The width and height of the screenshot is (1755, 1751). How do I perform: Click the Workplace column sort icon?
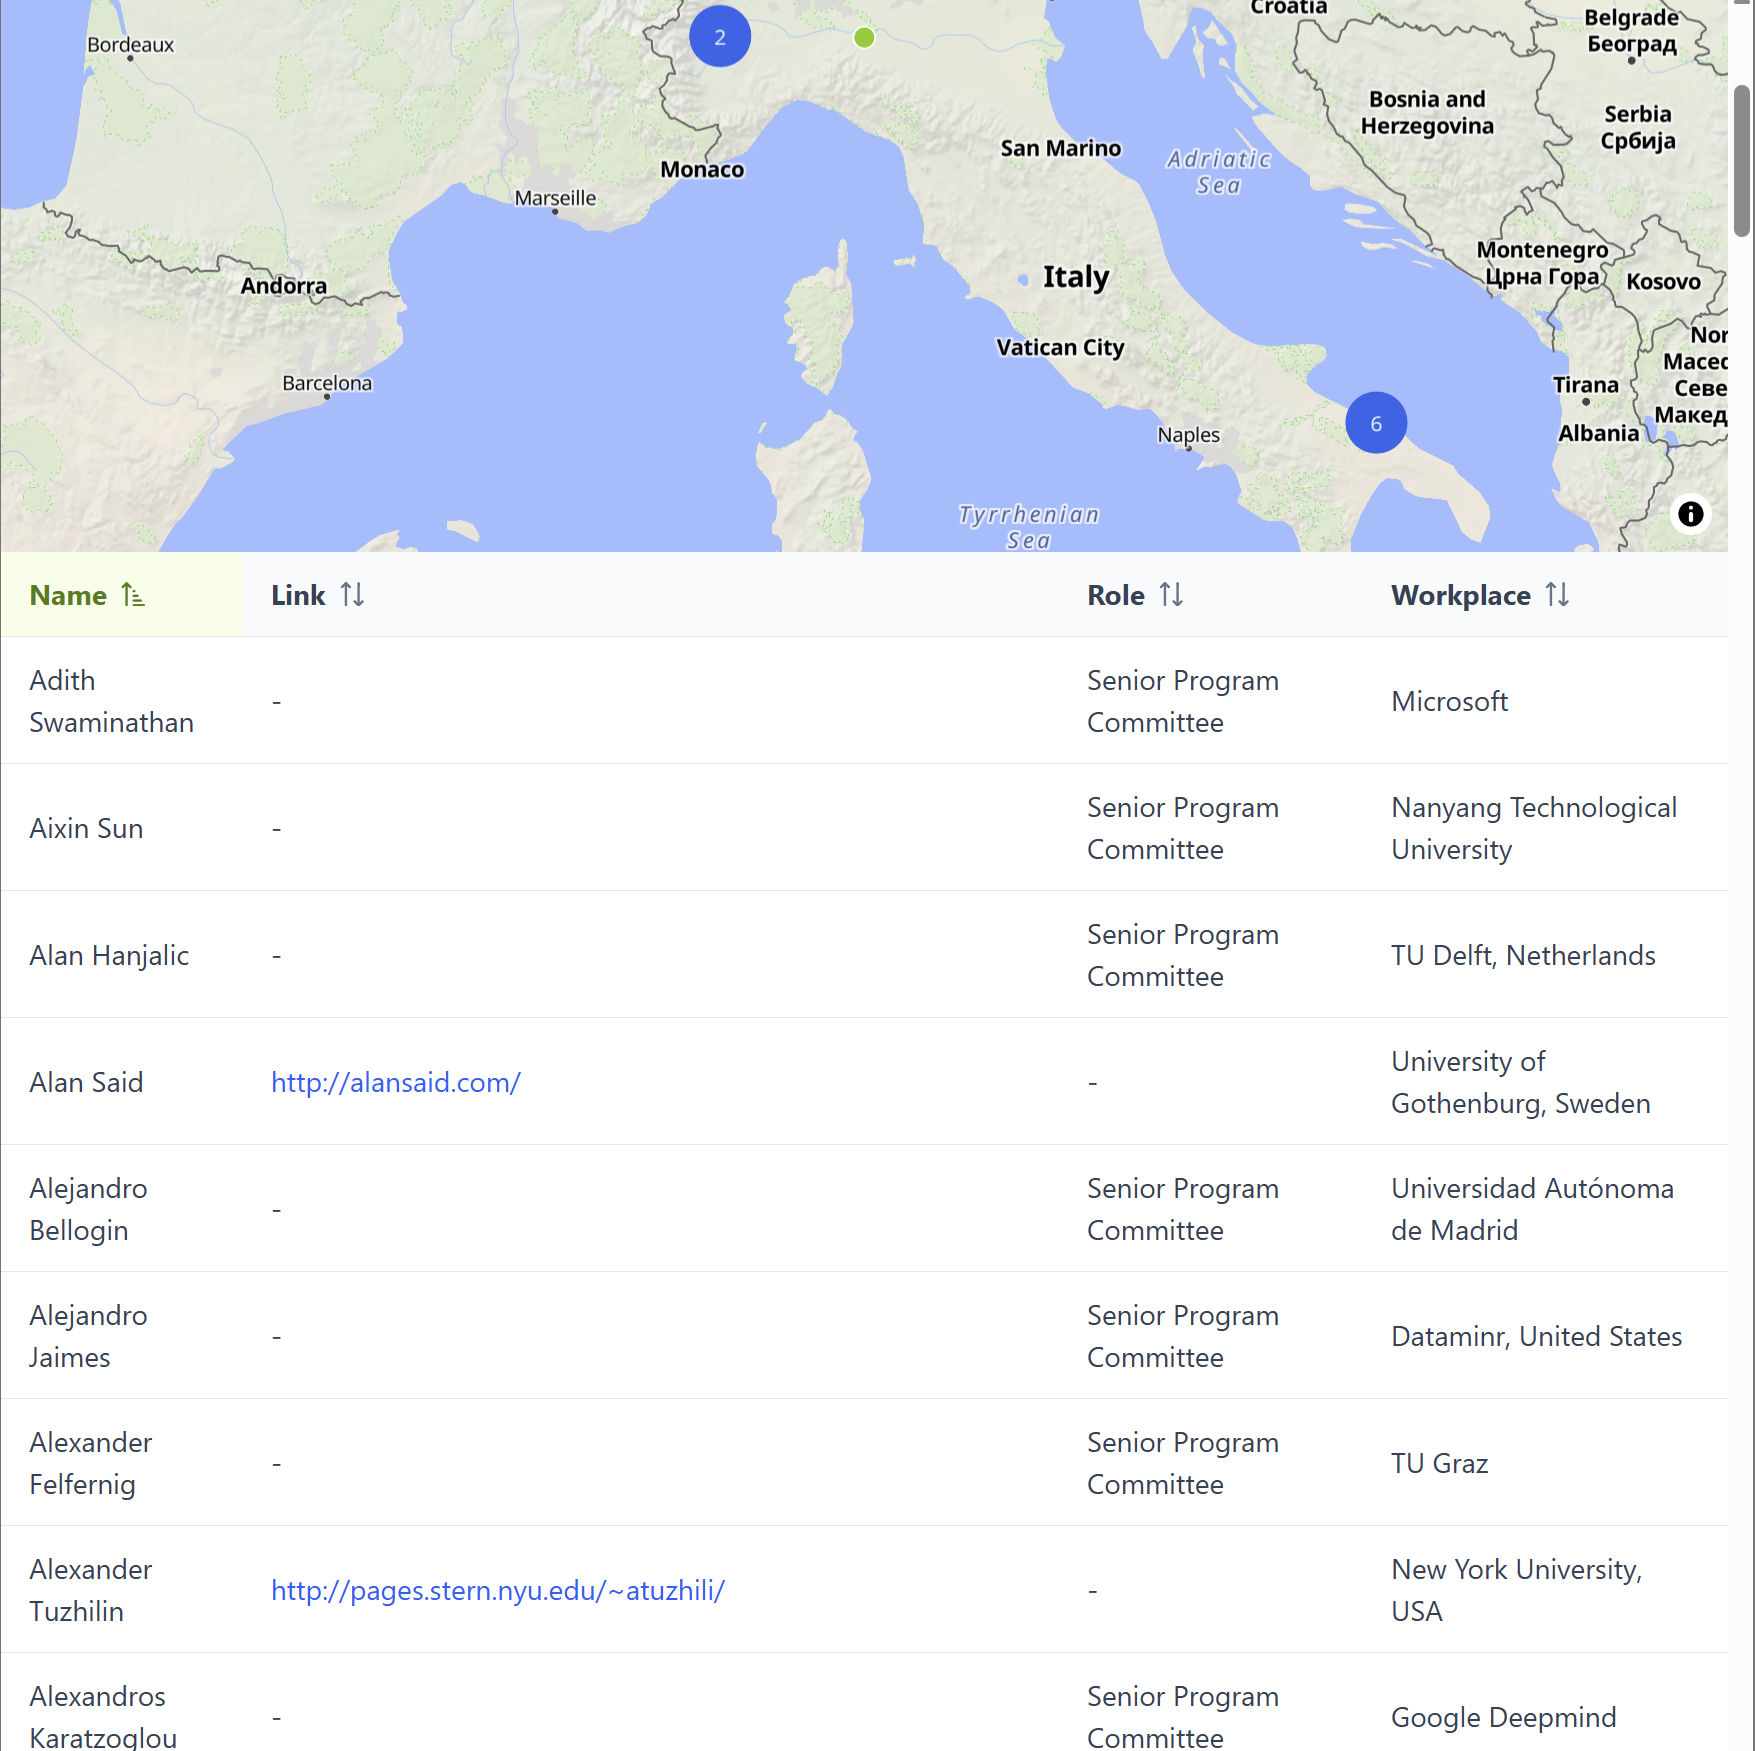click(1557, 596)
